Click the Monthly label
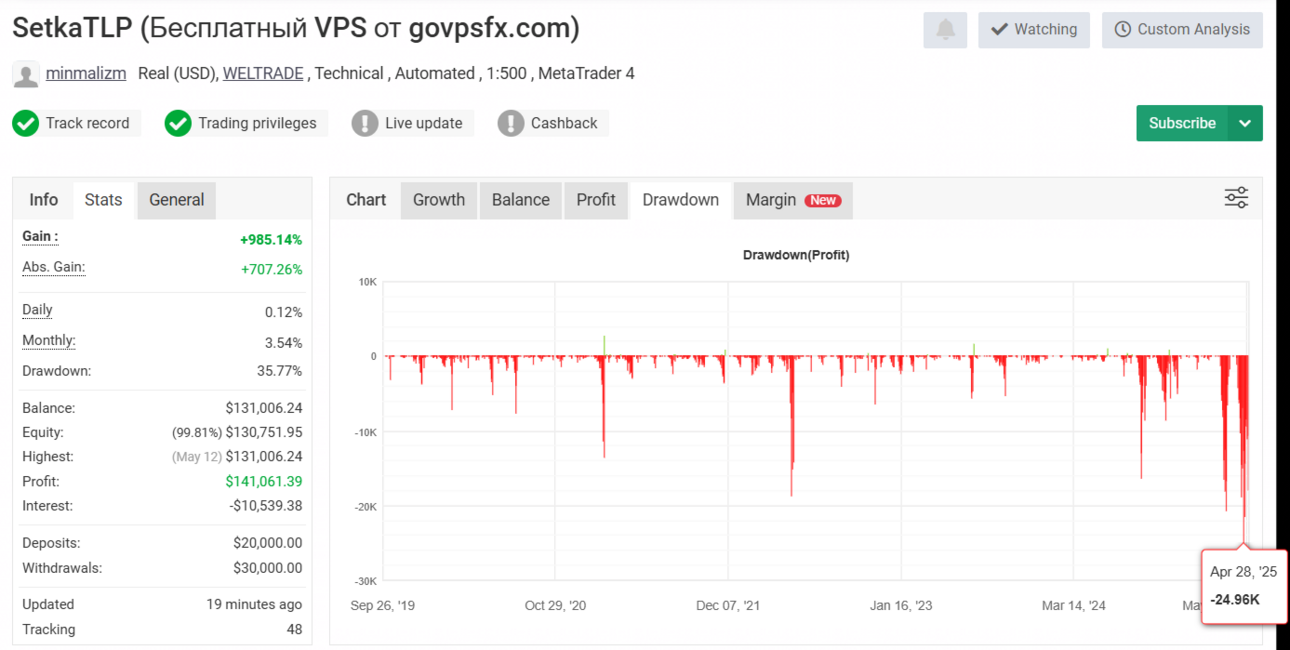1290x650 pixels. [48, 341]
